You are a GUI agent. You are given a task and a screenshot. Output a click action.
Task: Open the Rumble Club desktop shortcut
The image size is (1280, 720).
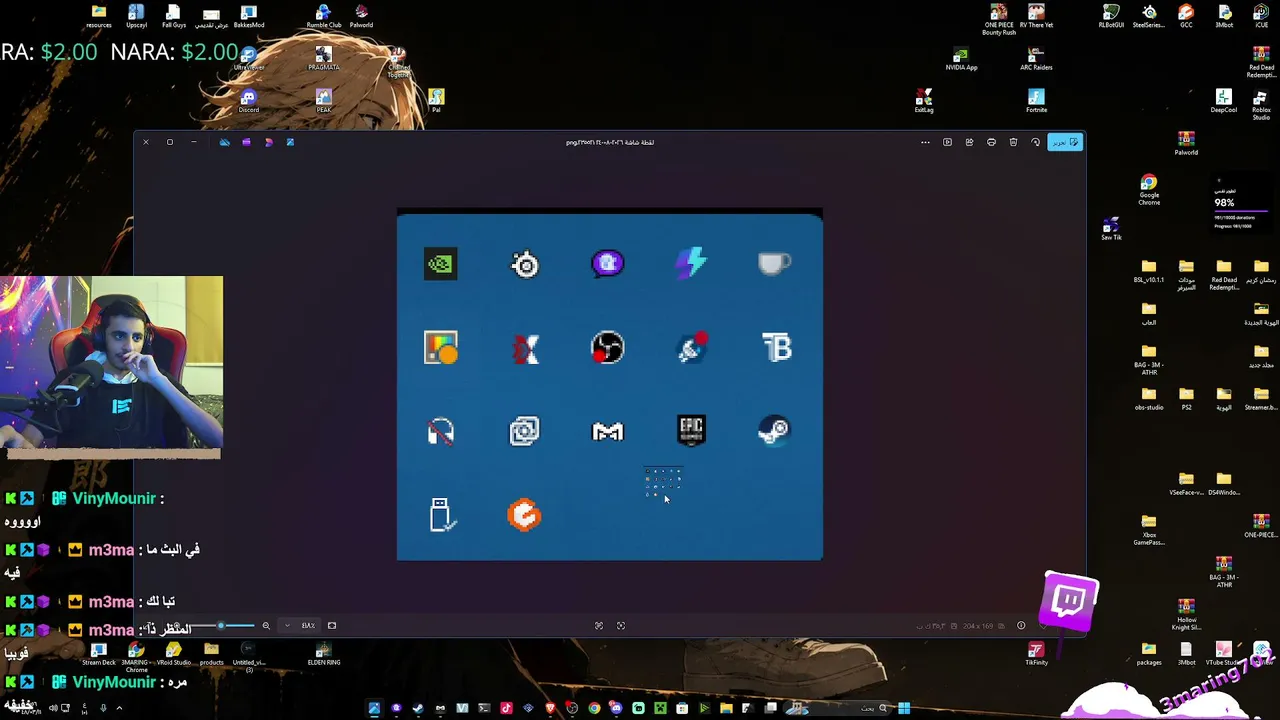click(x=324, y=16)
